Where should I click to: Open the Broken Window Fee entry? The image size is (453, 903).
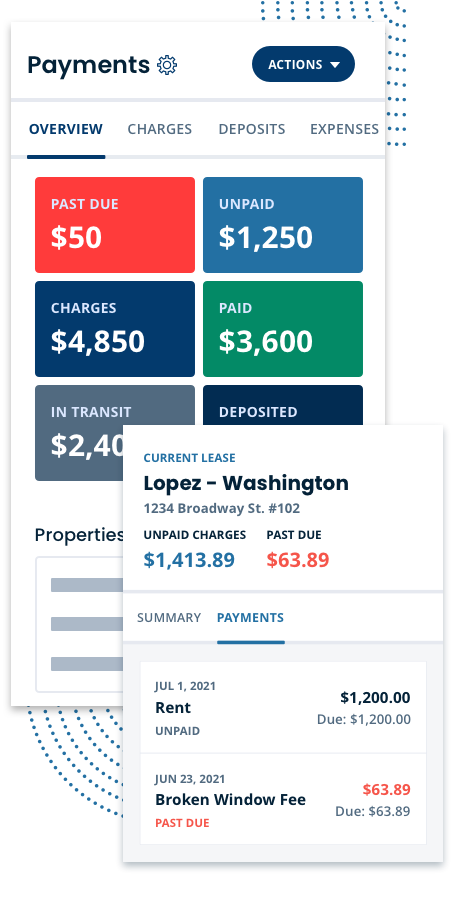point(283,799)
